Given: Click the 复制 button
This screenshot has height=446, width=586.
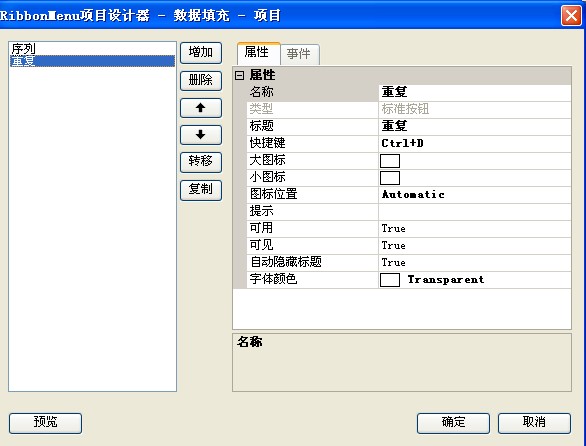Looking at the screenshot, I should tap(201, 190).
